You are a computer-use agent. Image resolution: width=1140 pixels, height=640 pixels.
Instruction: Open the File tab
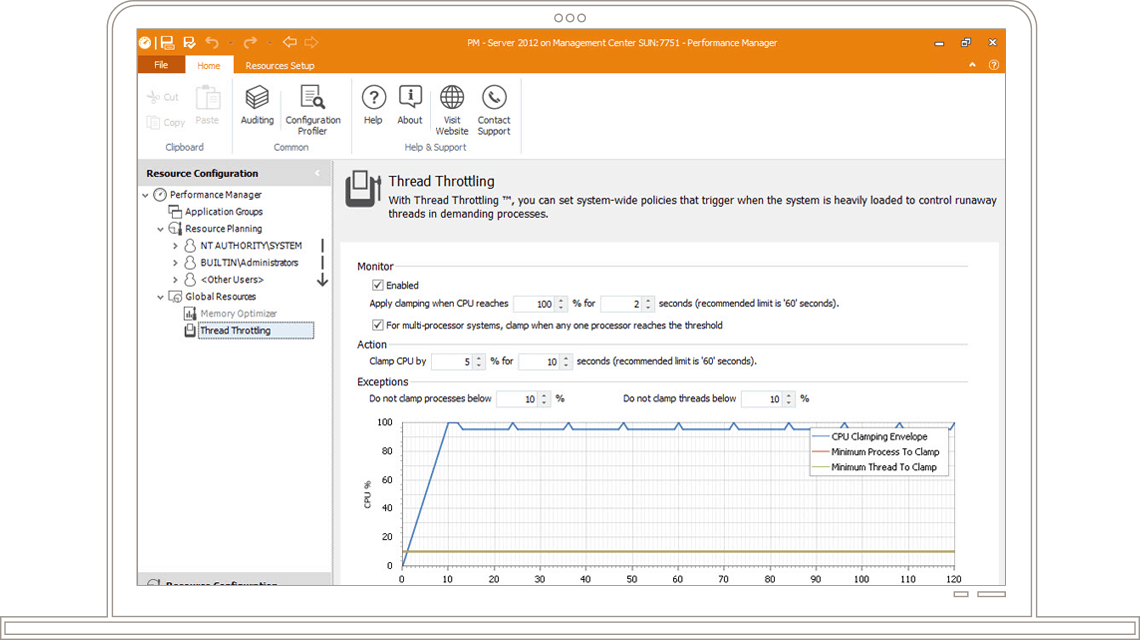tap(161, 65)
